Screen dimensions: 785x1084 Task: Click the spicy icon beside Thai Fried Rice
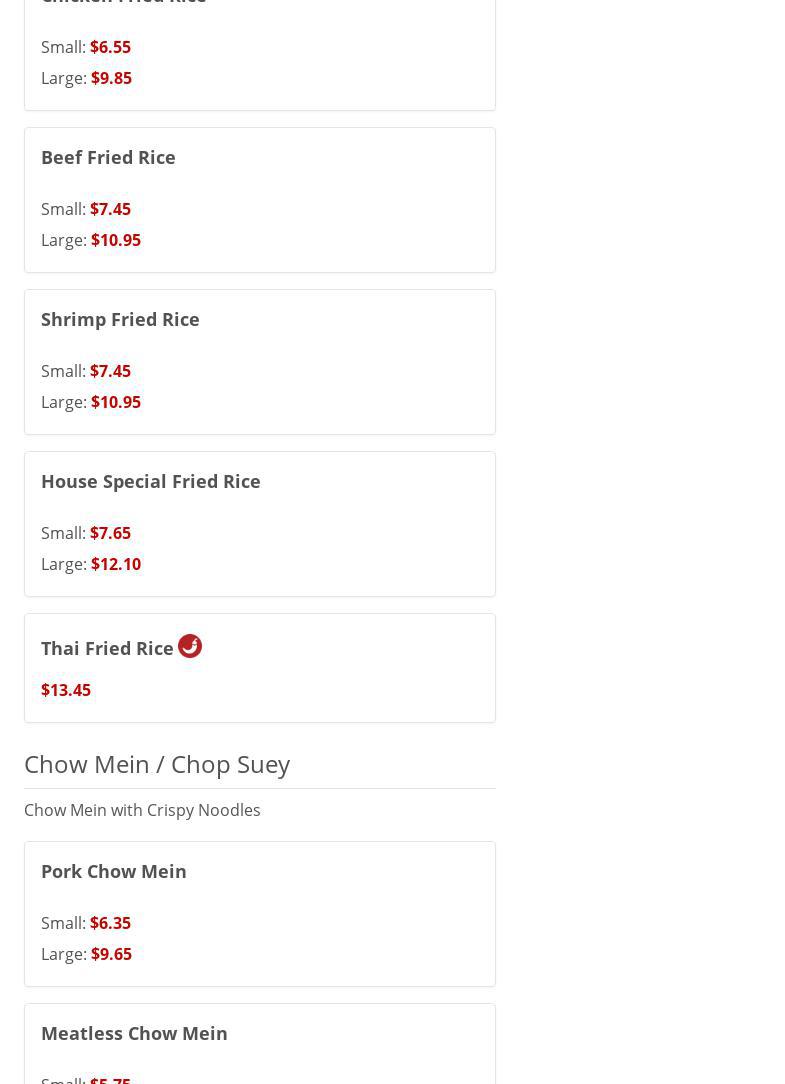[x=190, y=646]
